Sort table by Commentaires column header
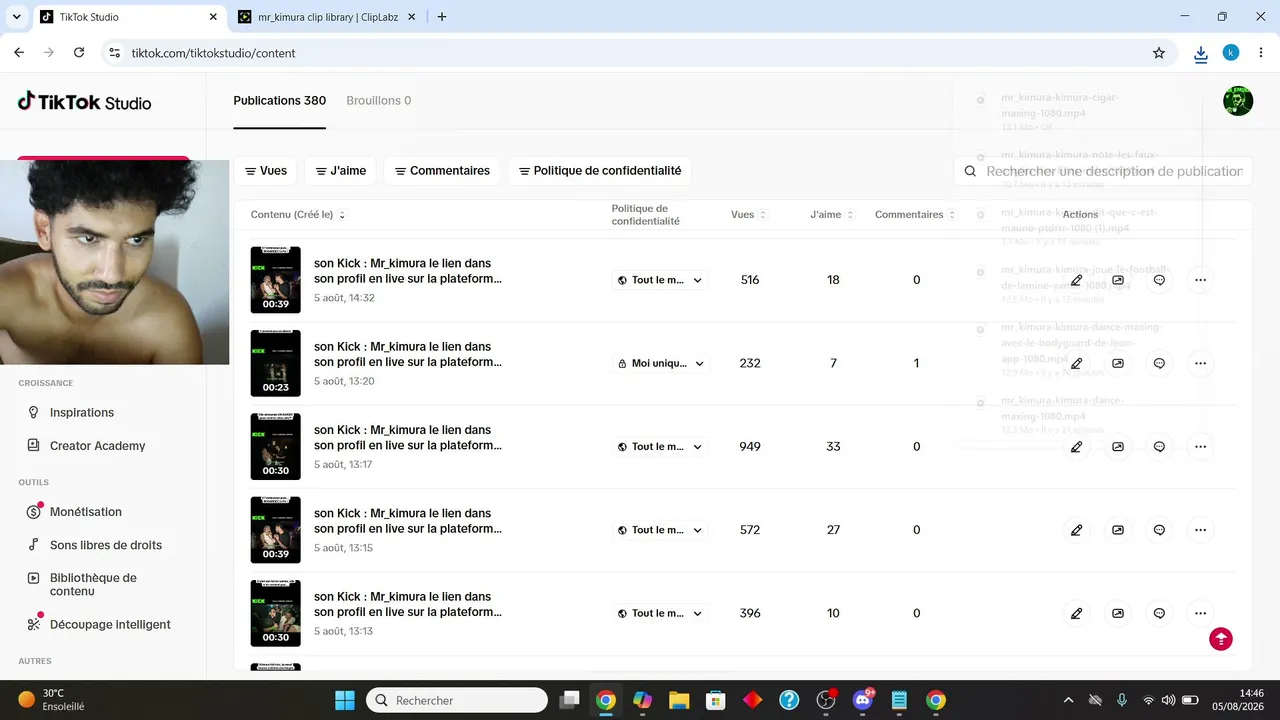The width and height of the screenshot is (1280, 720). click(x=914, y=215)
